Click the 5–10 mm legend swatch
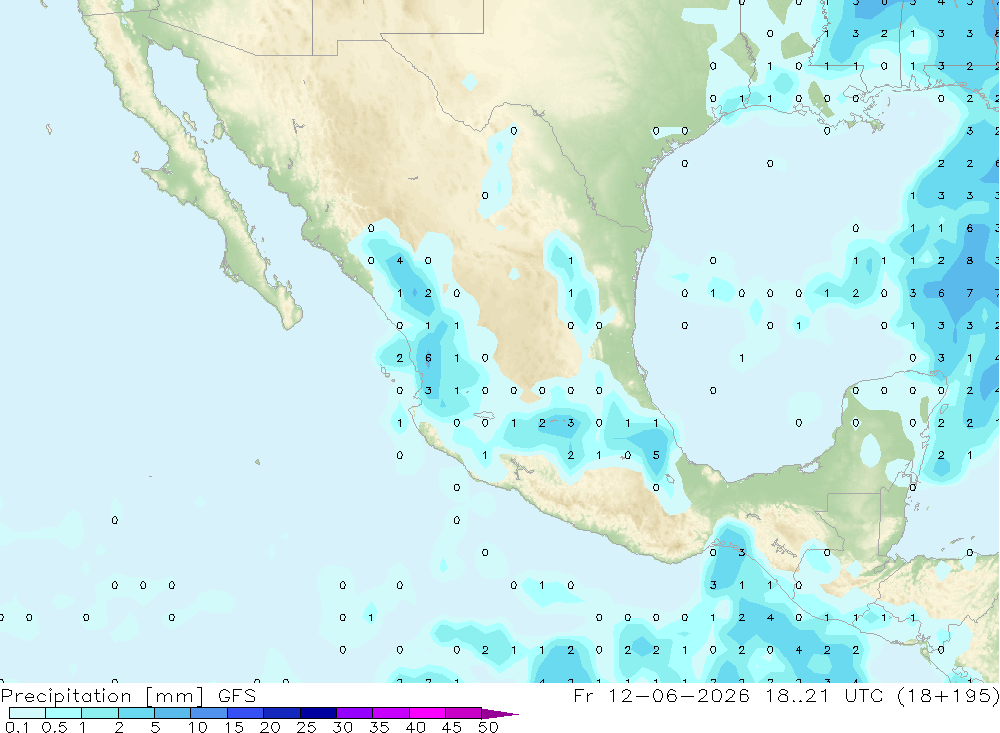The image size is (1000, 733). [x=172, y=713]
